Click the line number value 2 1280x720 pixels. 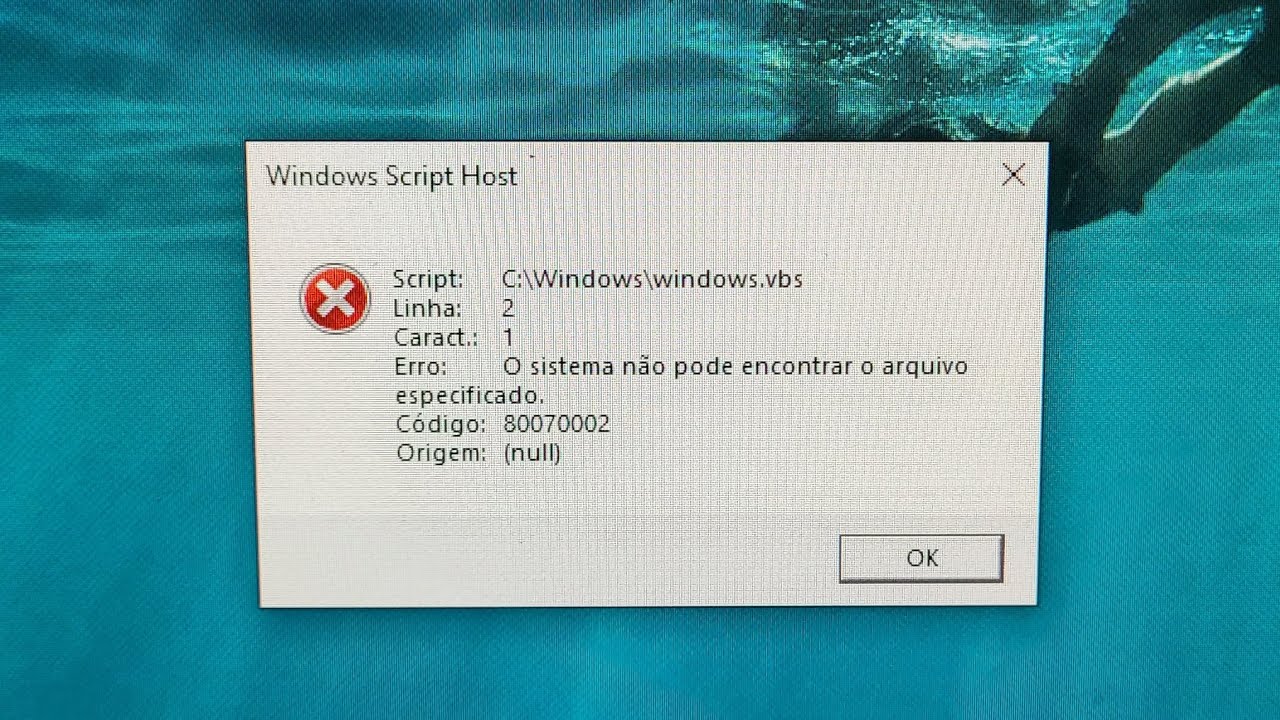[508, 309]
